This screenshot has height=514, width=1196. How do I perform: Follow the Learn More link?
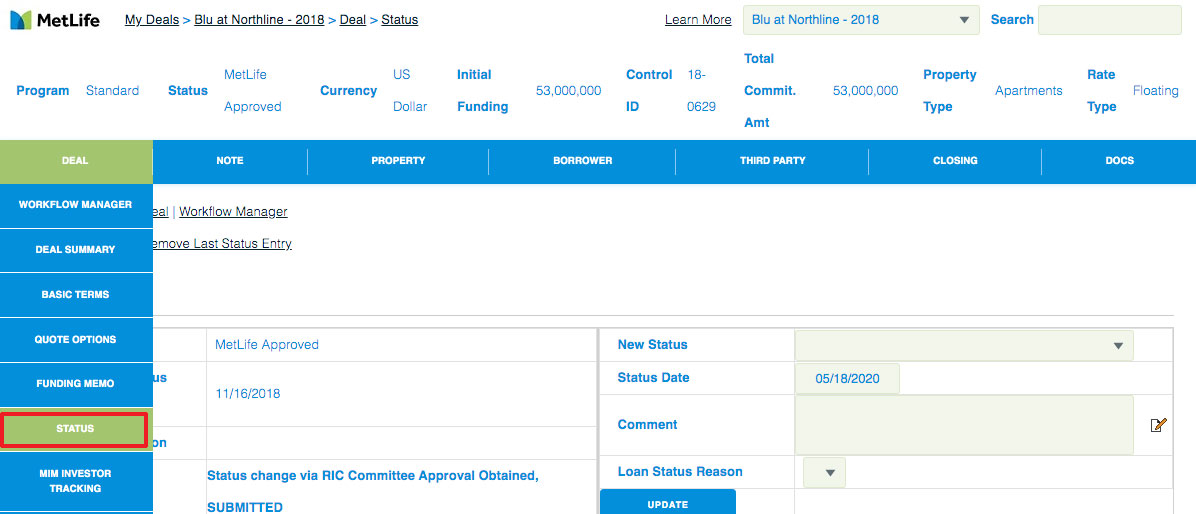[698, 20]
